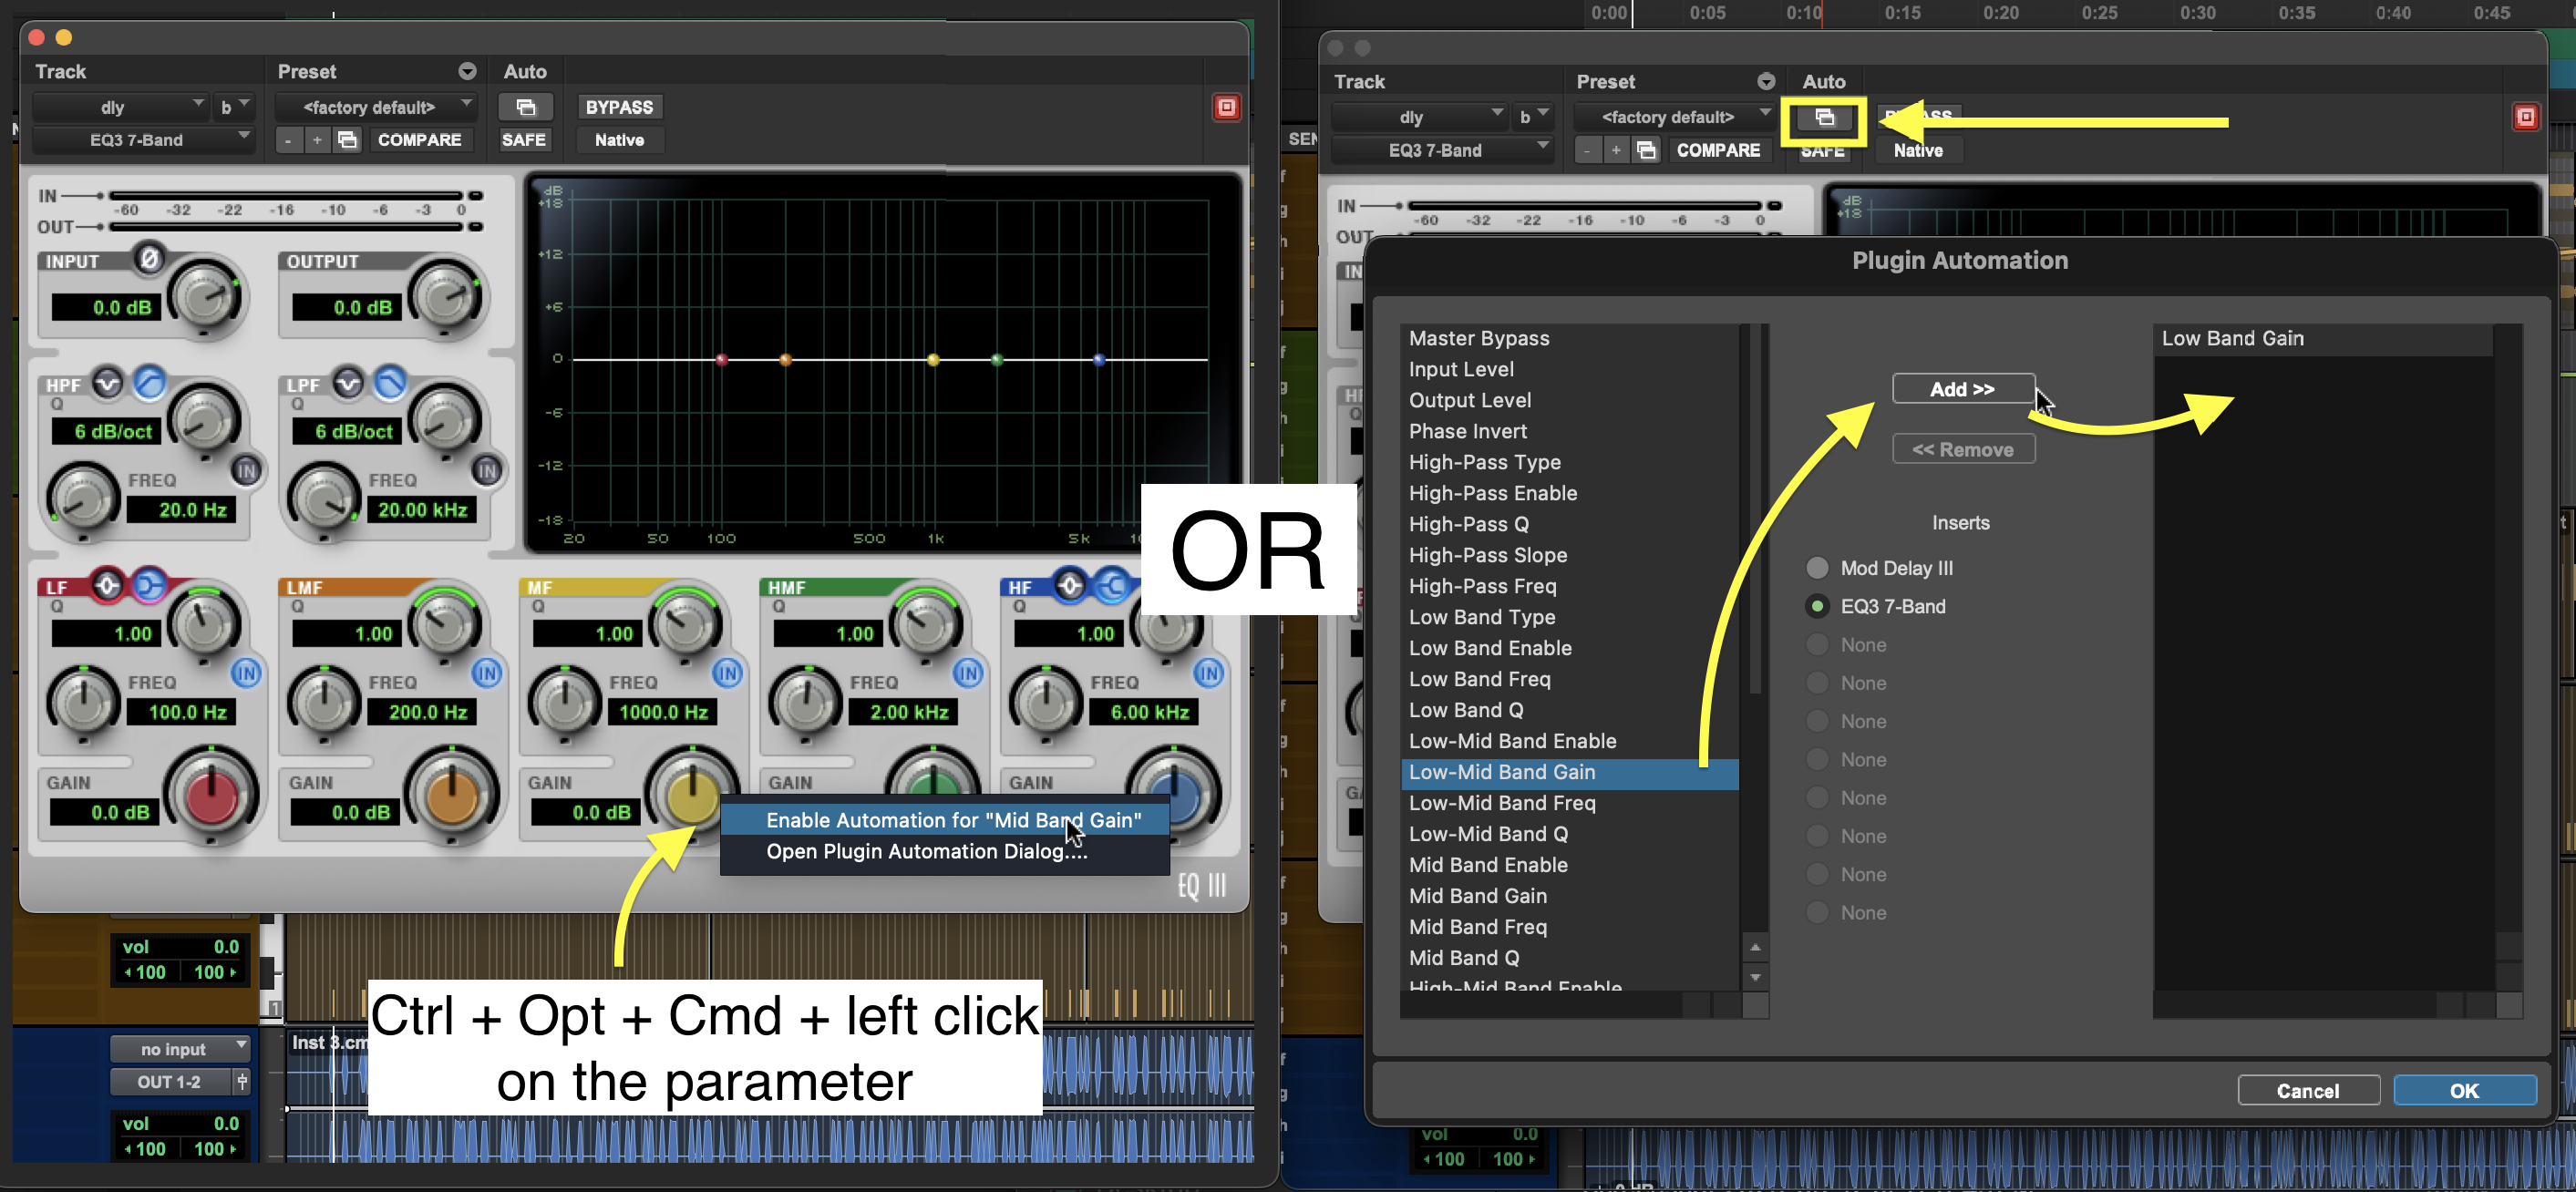Select Master Bypass in parameter list
Viewport: 2576px width, 1192px height.
pyautogui.click(x=1570, y=338)
